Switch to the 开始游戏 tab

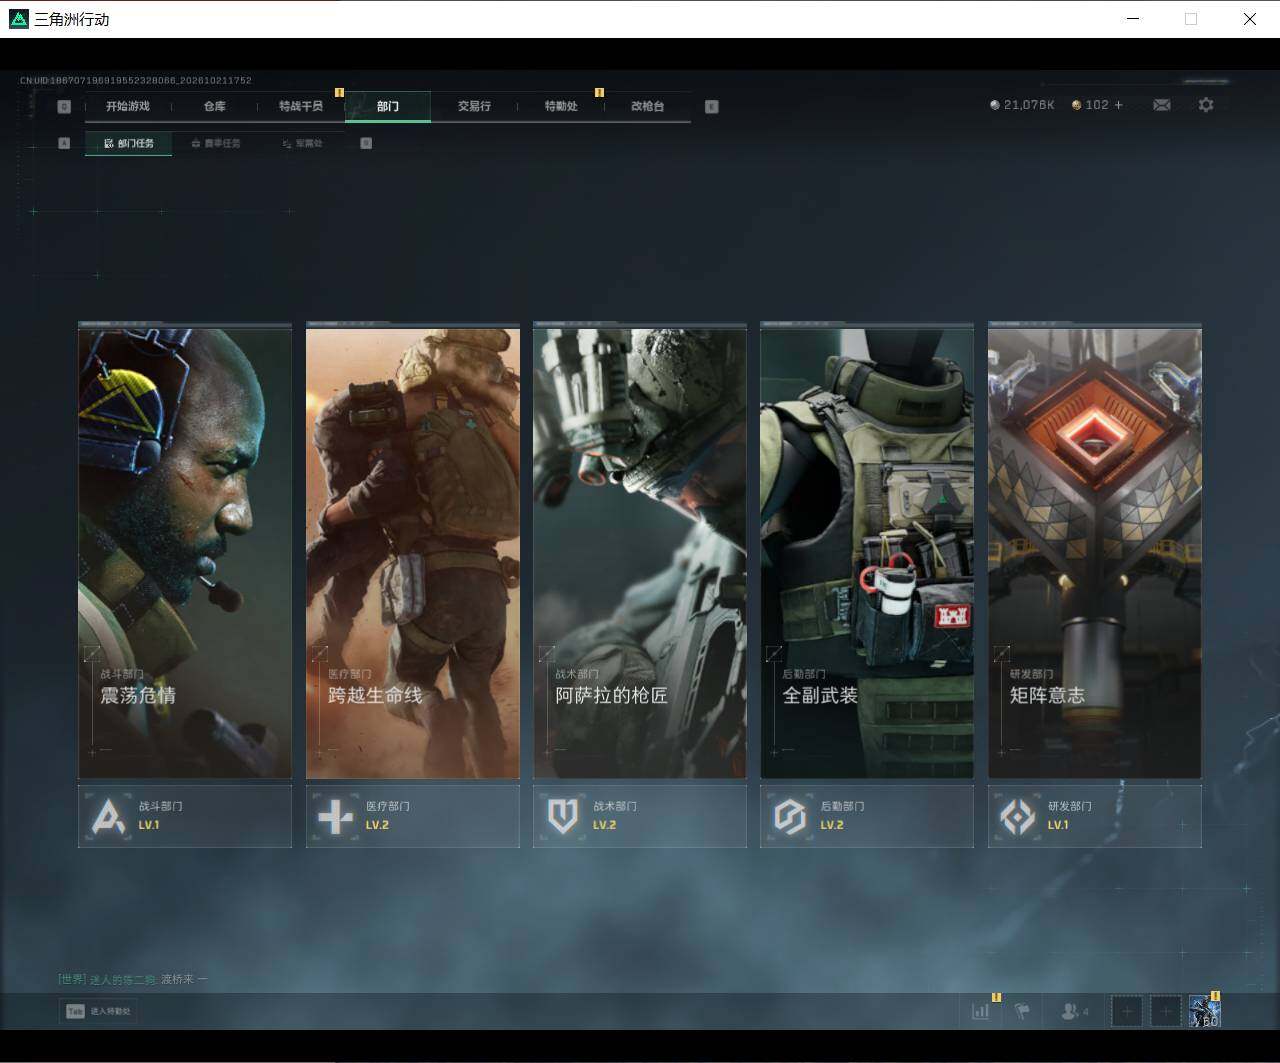128,106
